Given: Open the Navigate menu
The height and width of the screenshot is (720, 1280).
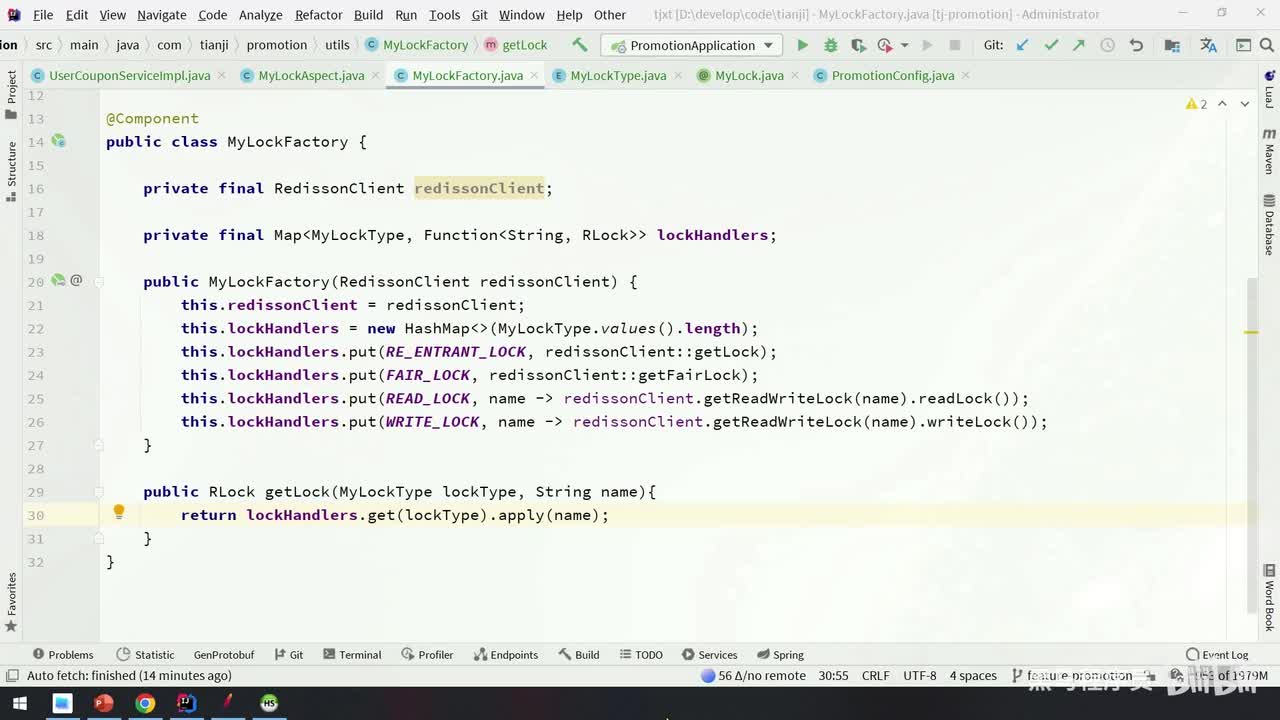Looking at the screenshot, I should coord(161,15).
